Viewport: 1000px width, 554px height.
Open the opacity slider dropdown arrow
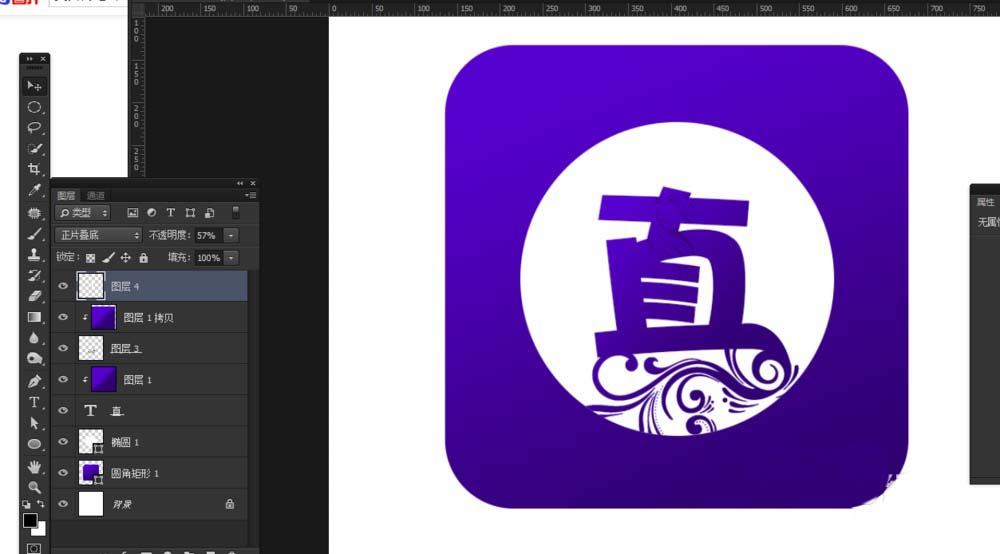[x=231, y=235]
